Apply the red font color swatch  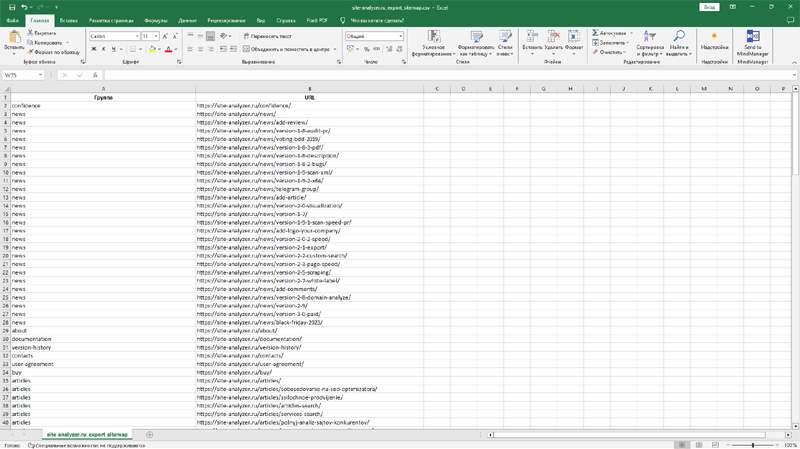pos(168,49)
